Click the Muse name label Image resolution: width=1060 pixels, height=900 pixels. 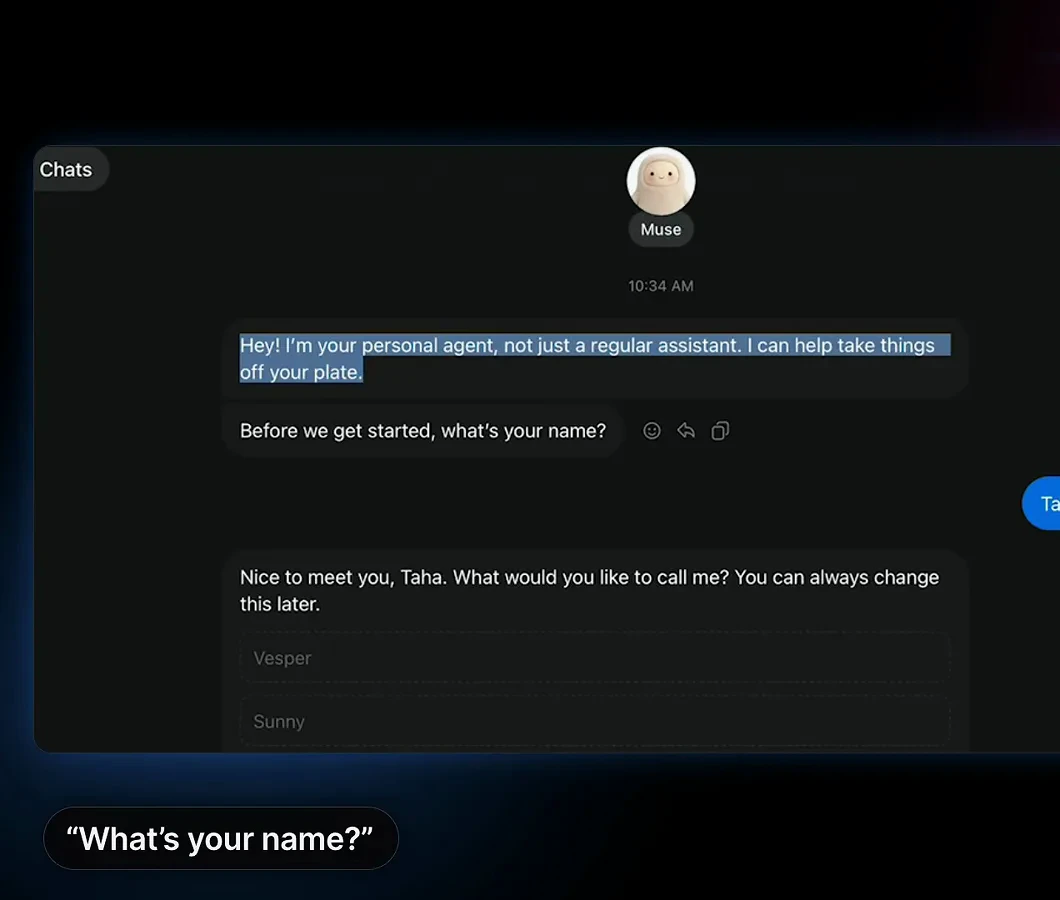661,229
